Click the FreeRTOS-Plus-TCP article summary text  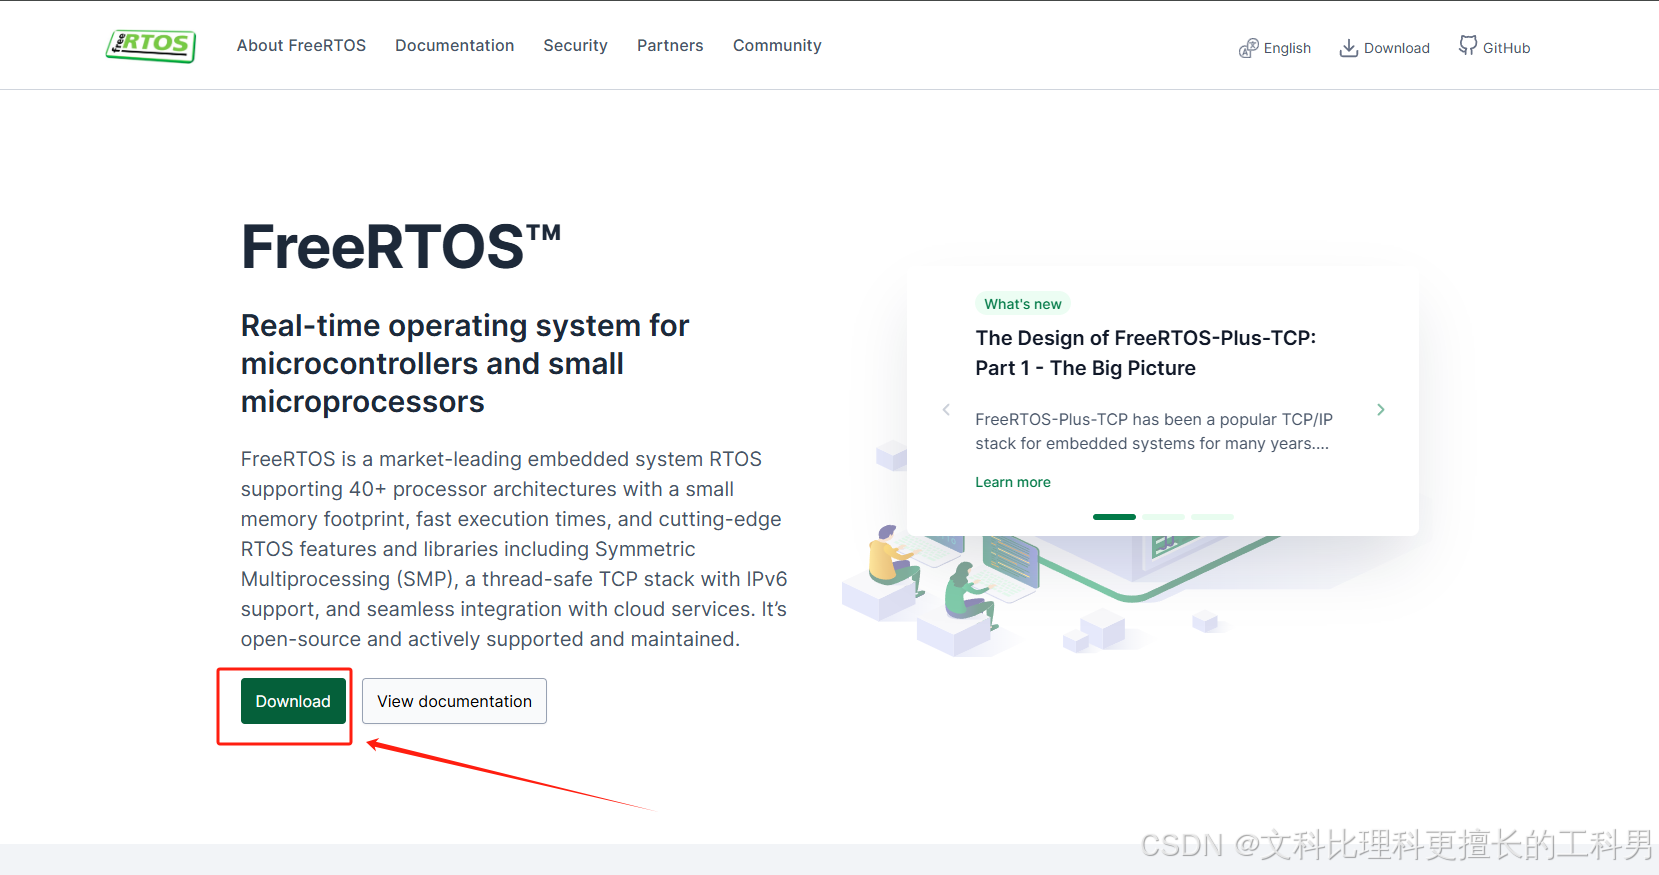1154,431
